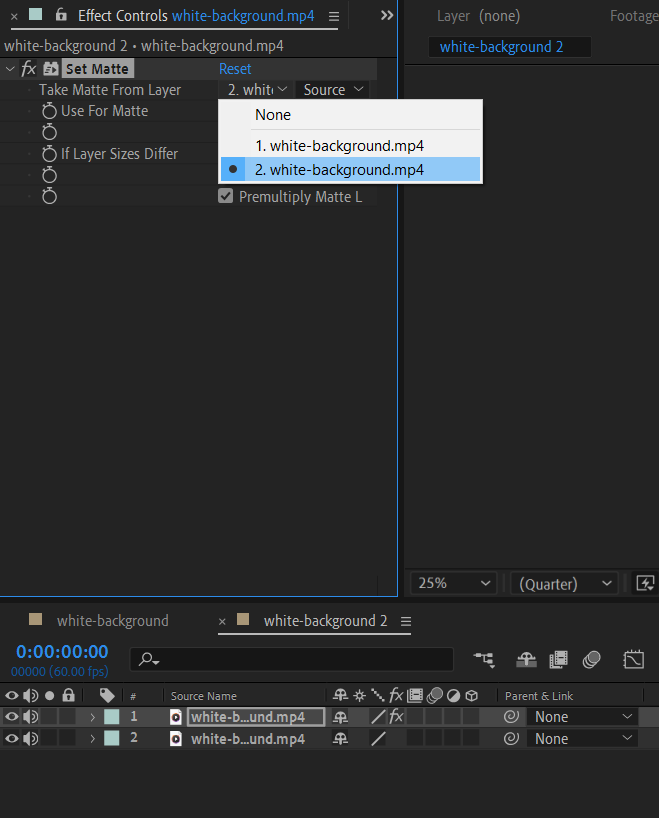This screenshot has height=818, width=659.
Task: Choose 2. white-background.mp4 in the dropdown list
Action: coord(350,170)
